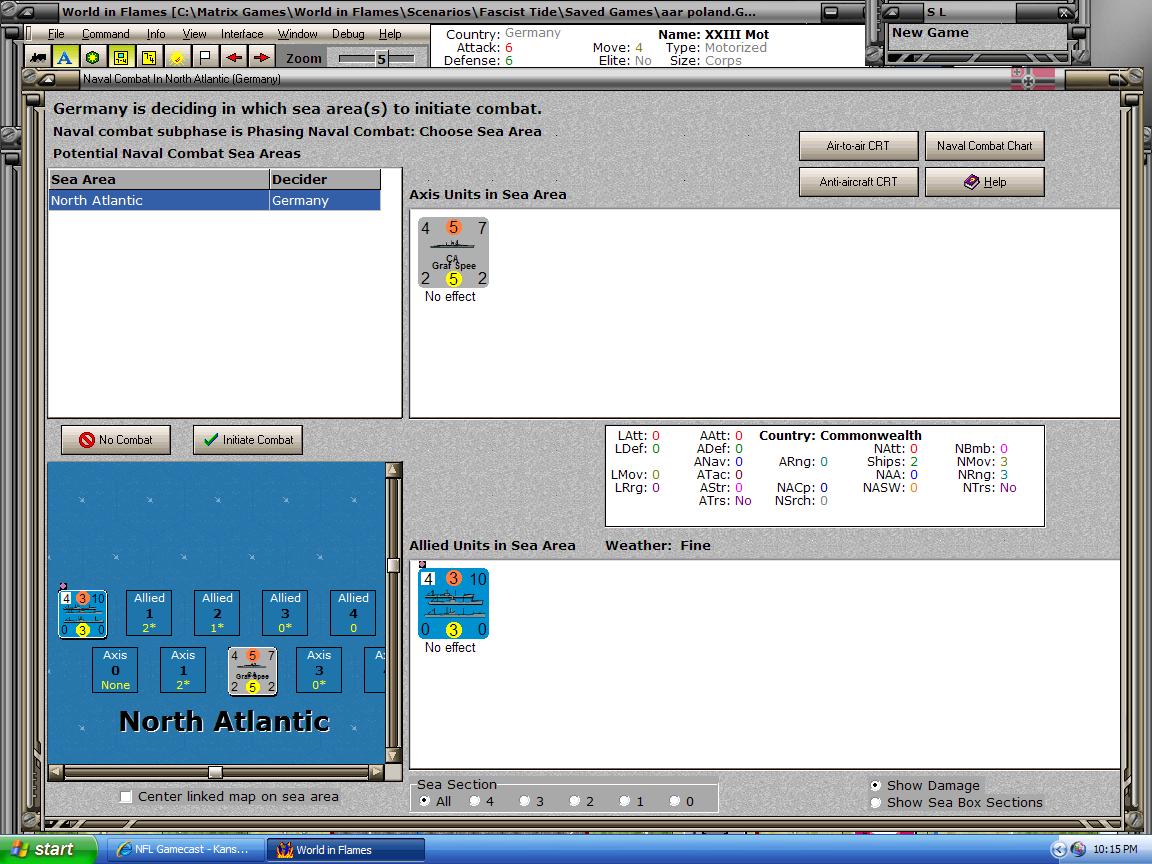
Task: Click the map scroll up arrow
Action: click(393, 470)
